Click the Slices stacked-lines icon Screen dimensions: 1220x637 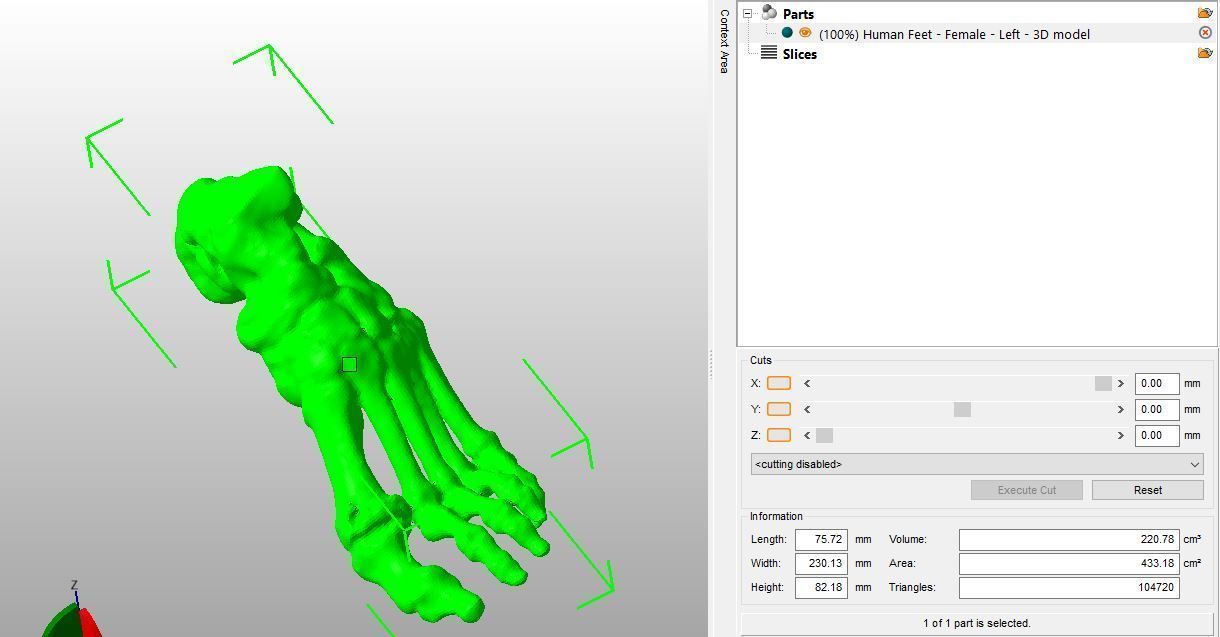coord(769,53)
